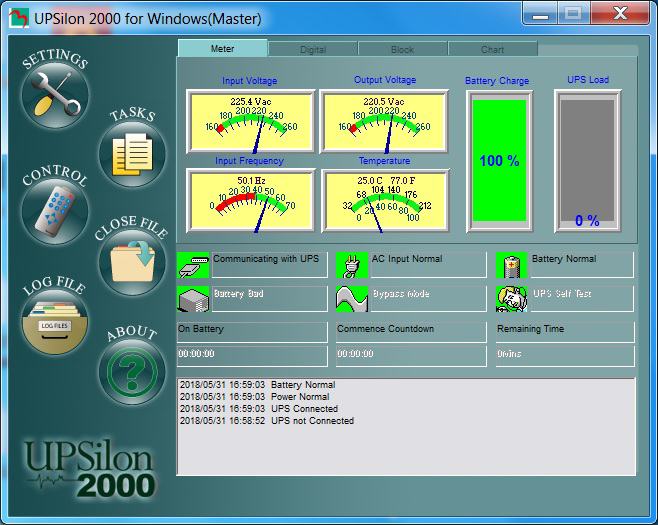Click the 225.4 Vac reading
The image size is (658, 525).
point(251,102)
